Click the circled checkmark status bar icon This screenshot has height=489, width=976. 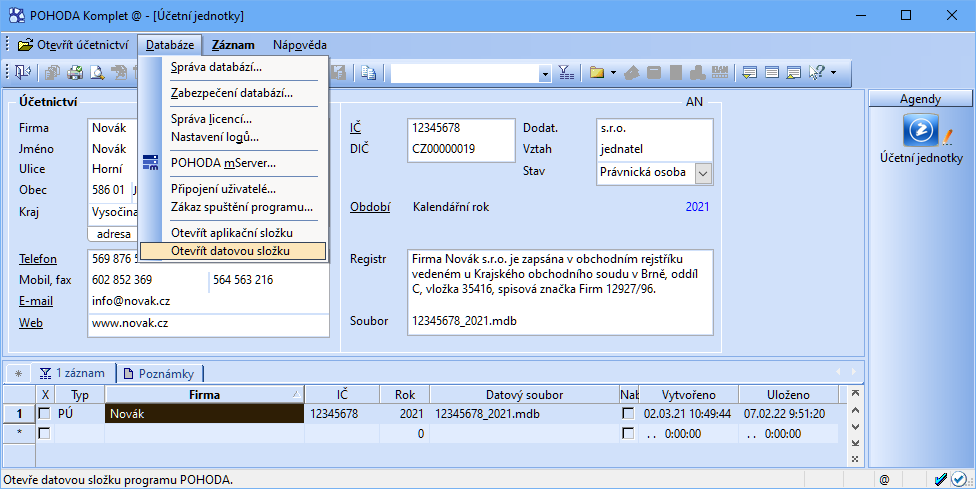pos(959,479)
